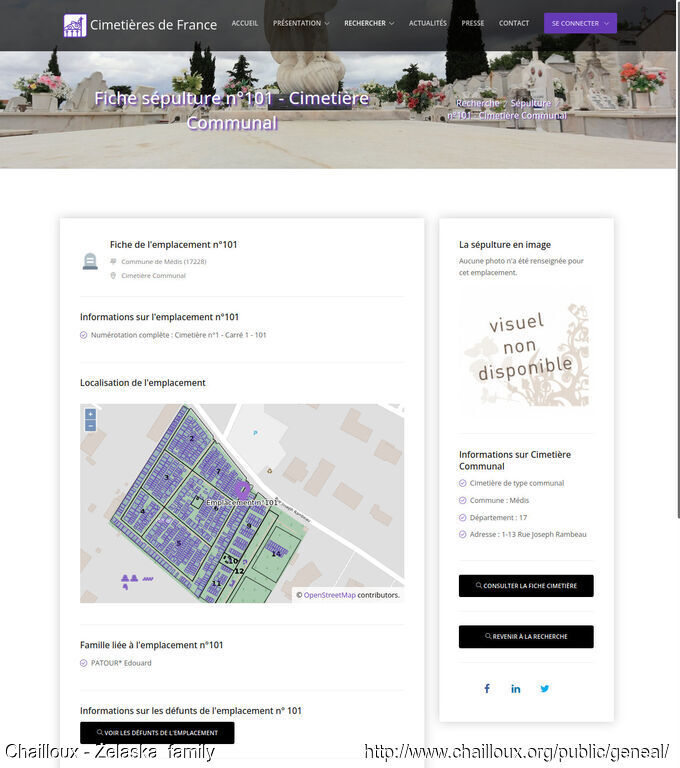Zoom out of the map with minus button
This screenshot has width=680, height=768.
[90, 426]
